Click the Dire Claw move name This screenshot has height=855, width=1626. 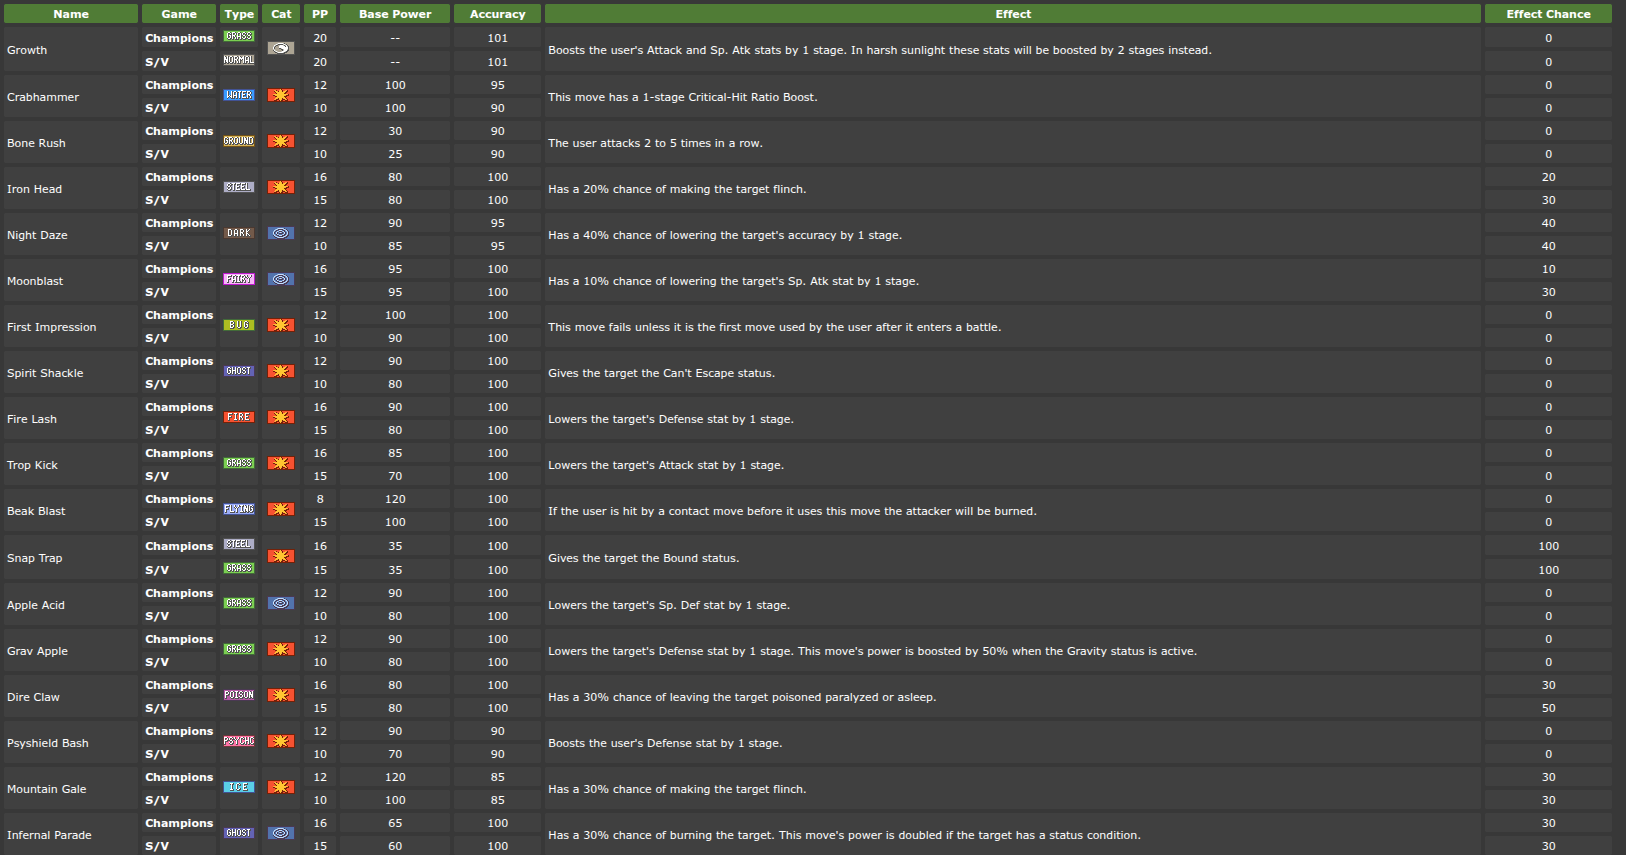point(33,697)
